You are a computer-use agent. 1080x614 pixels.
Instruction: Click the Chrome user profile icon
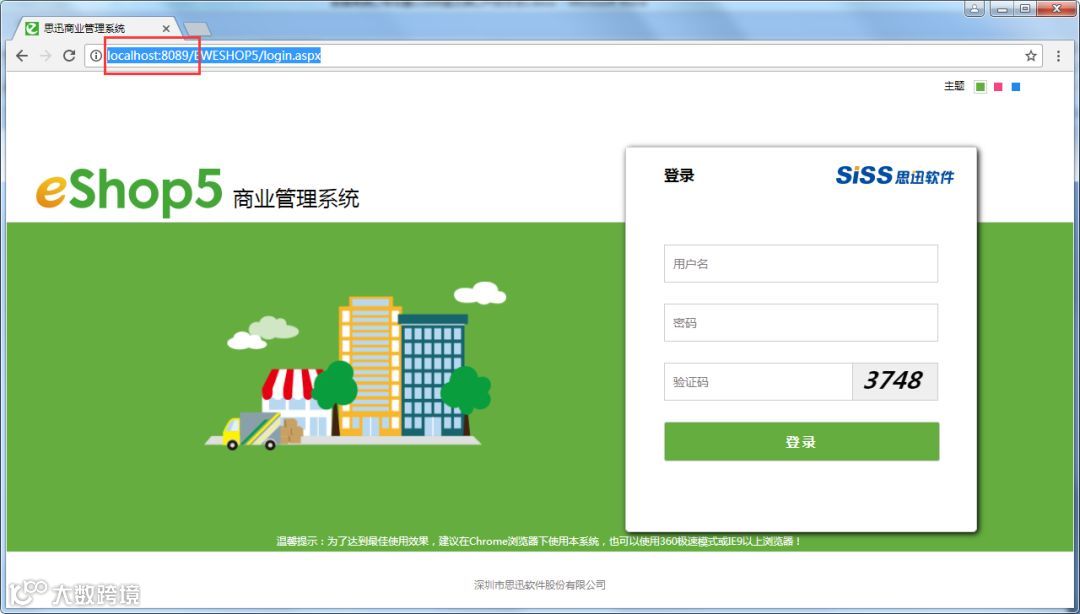(974, 9)
